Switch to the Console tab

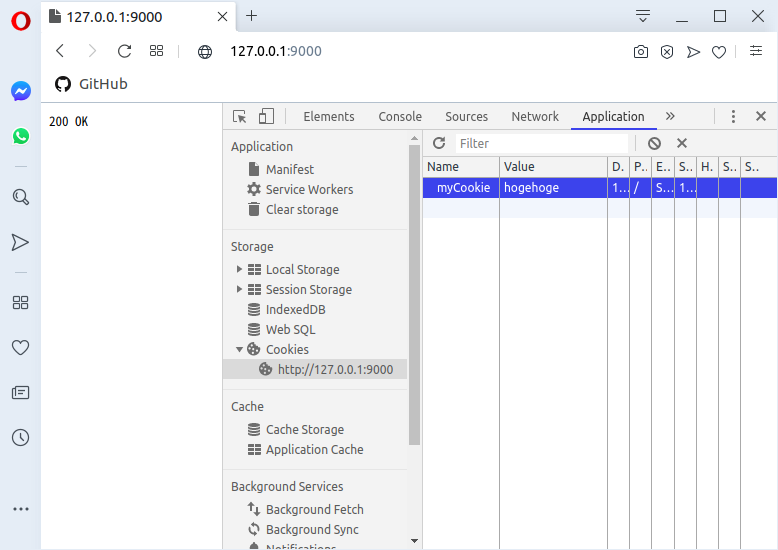tap(400, 117)
